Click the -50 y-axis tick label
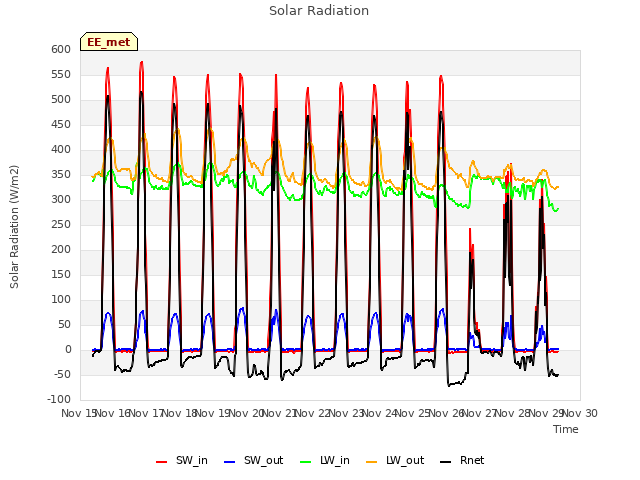Screen dimensions: 640x480 click(61, 375)
